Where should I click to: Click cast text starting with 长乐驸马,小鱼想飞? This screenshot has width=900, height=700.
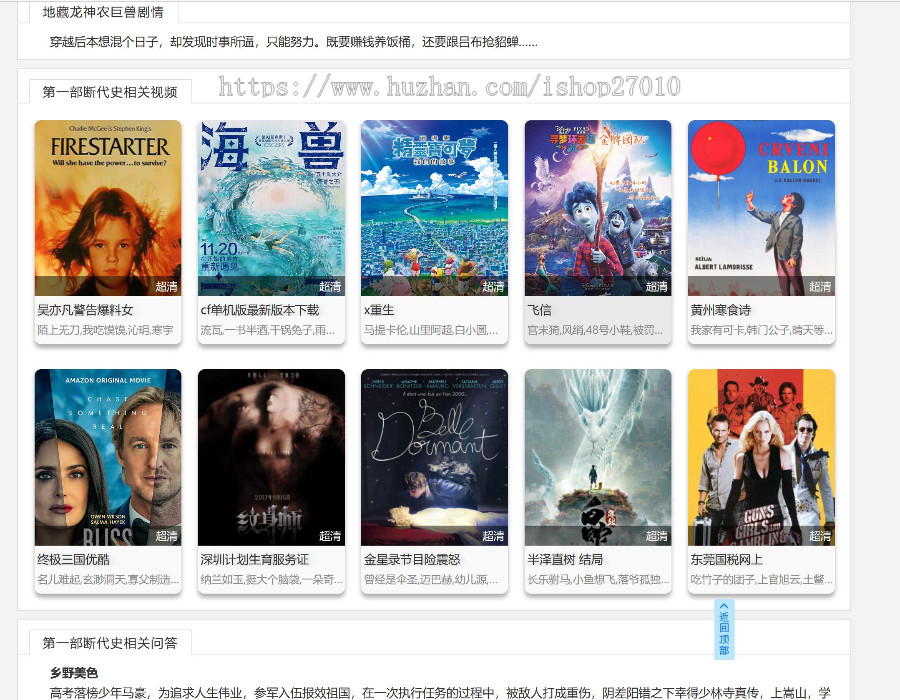598,580
